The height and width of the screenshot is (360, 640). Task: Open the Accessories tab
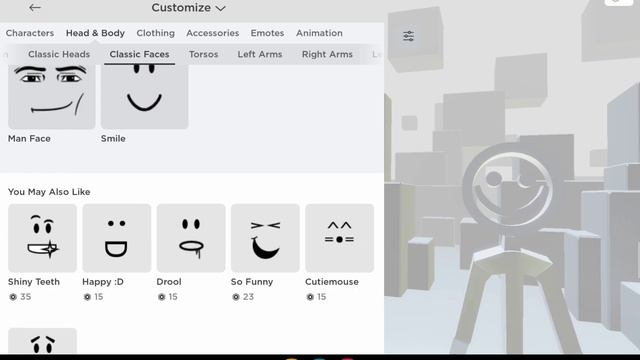[213, 33]
